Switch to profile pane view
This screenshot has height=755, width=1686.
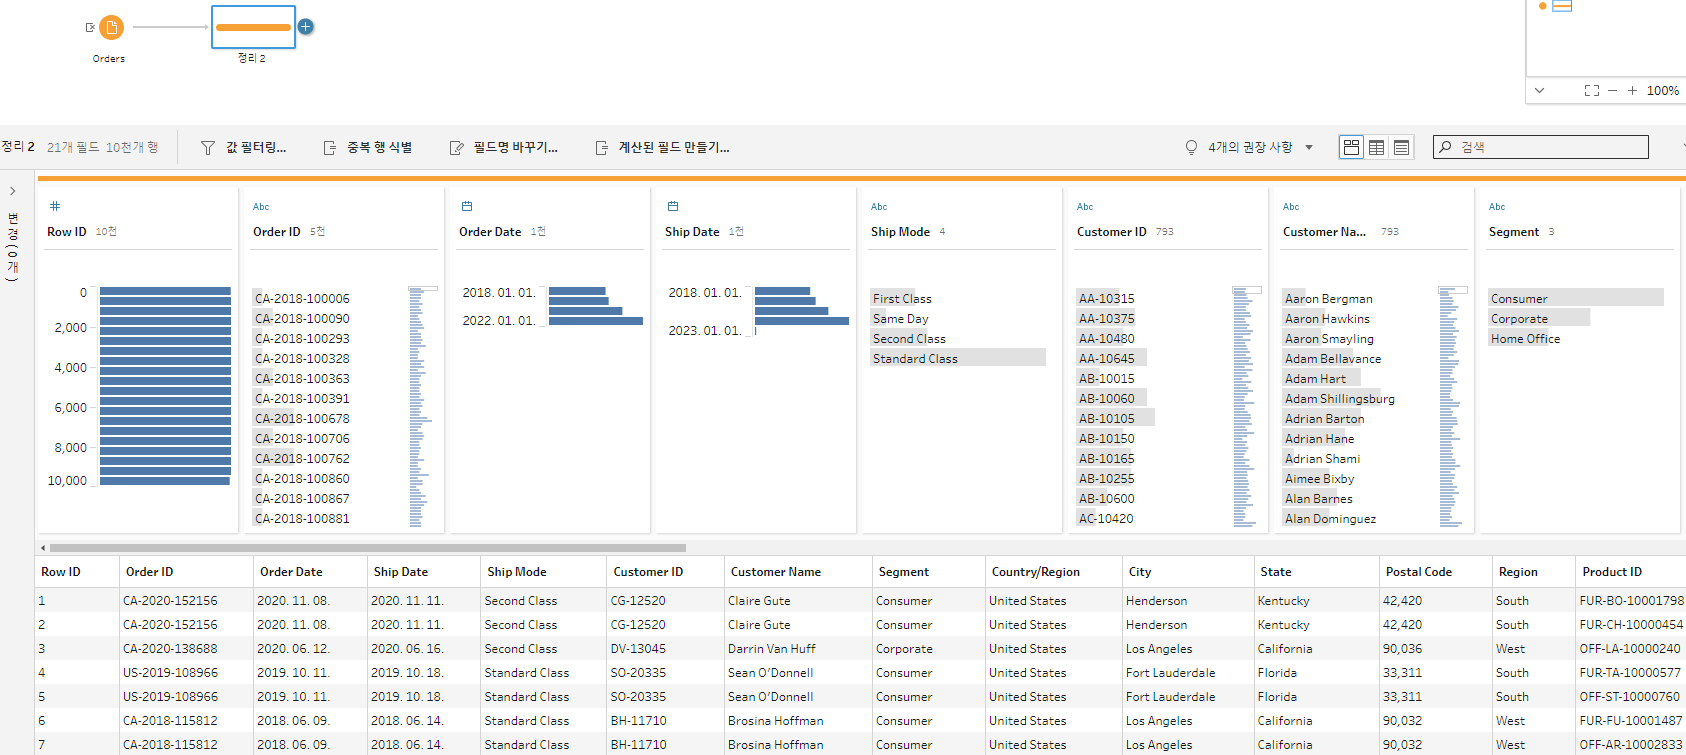(1351, 147)
